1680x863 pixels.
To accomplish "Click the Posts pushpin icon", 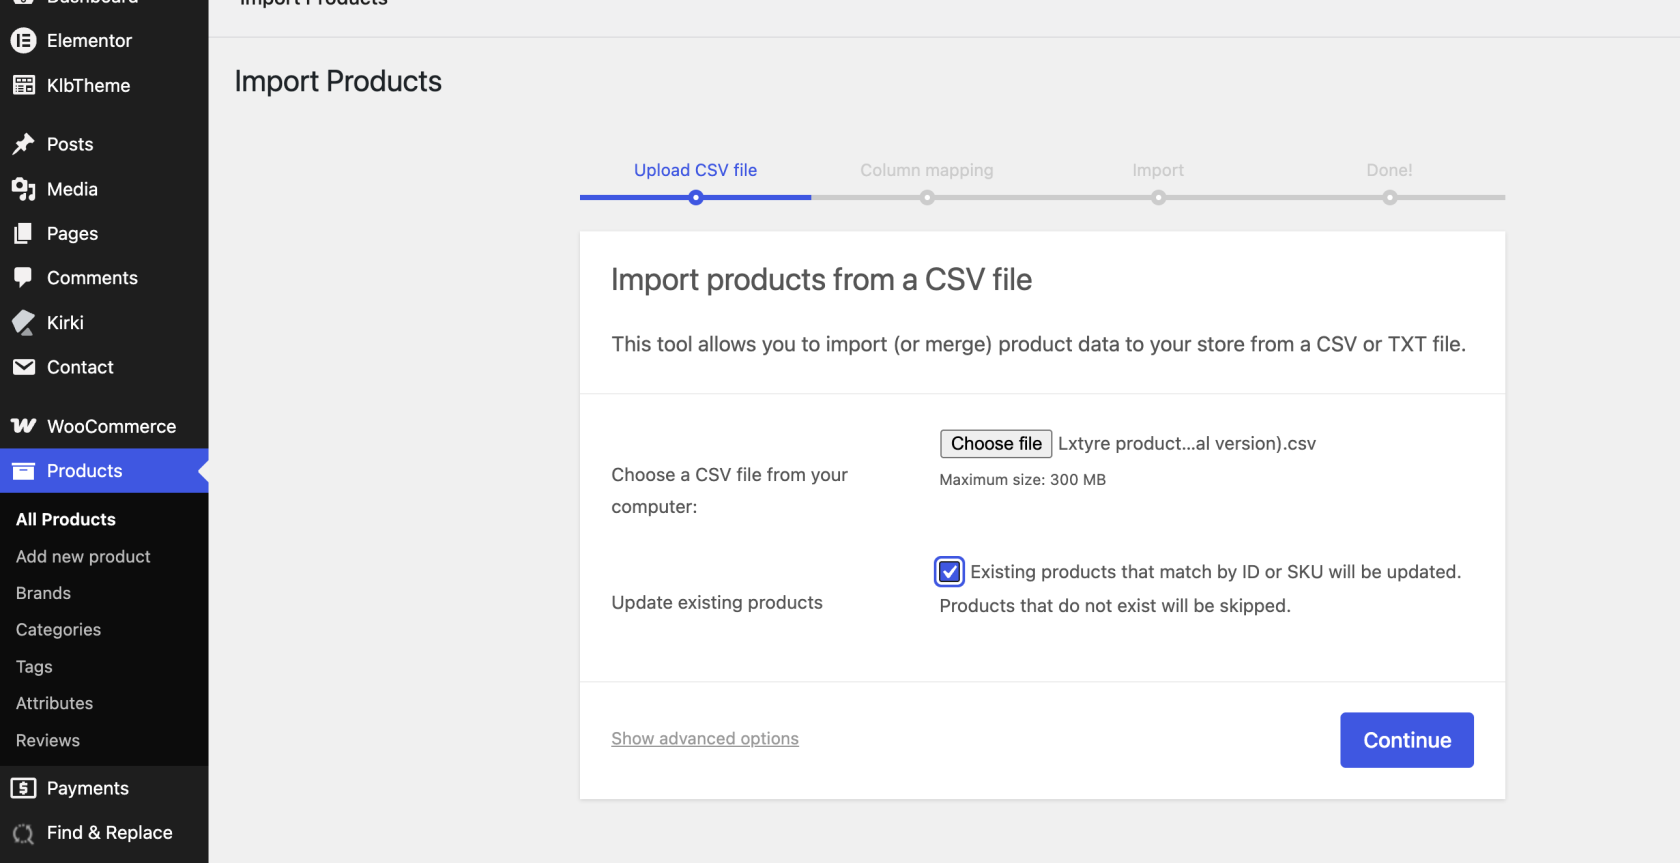I will coord(23,144).
